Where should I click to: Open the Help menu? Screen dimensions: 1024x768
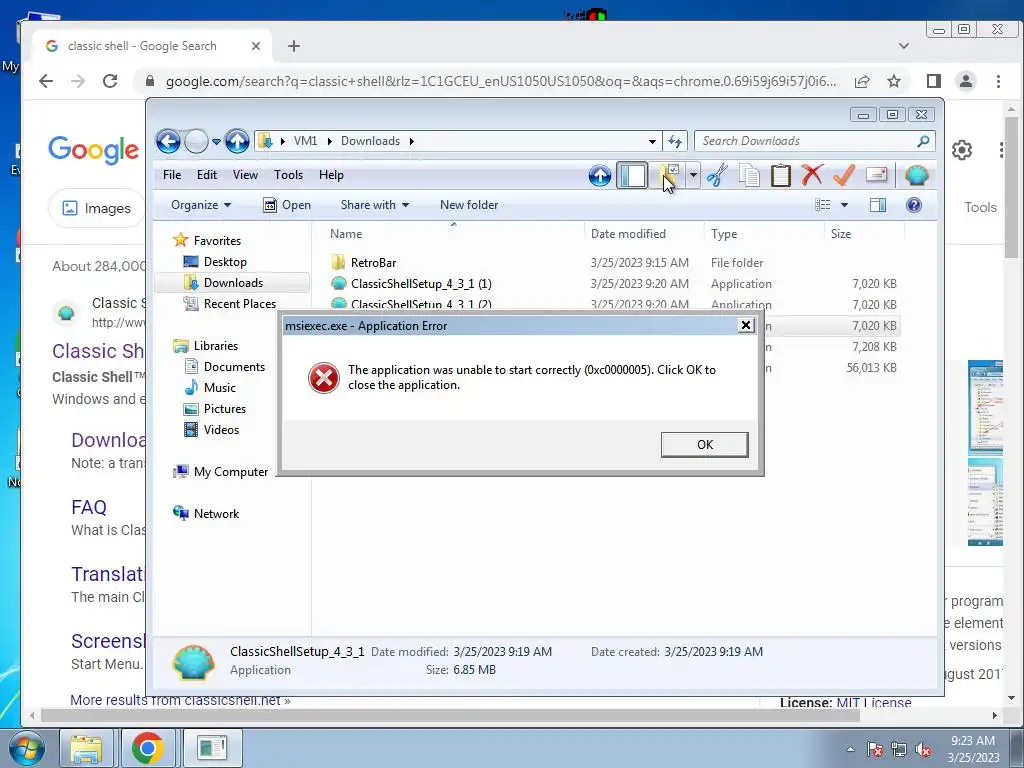pyautogui.click(x=331, y=175)
